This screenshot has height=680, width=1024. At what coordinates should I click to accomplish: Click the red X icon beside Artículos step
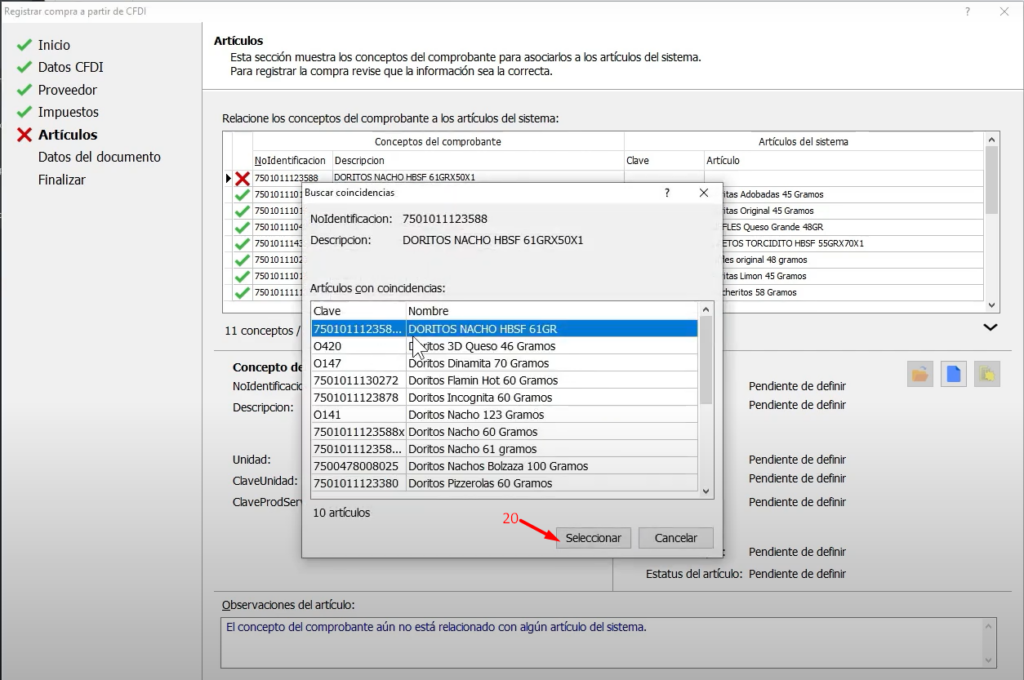[24, 135]
